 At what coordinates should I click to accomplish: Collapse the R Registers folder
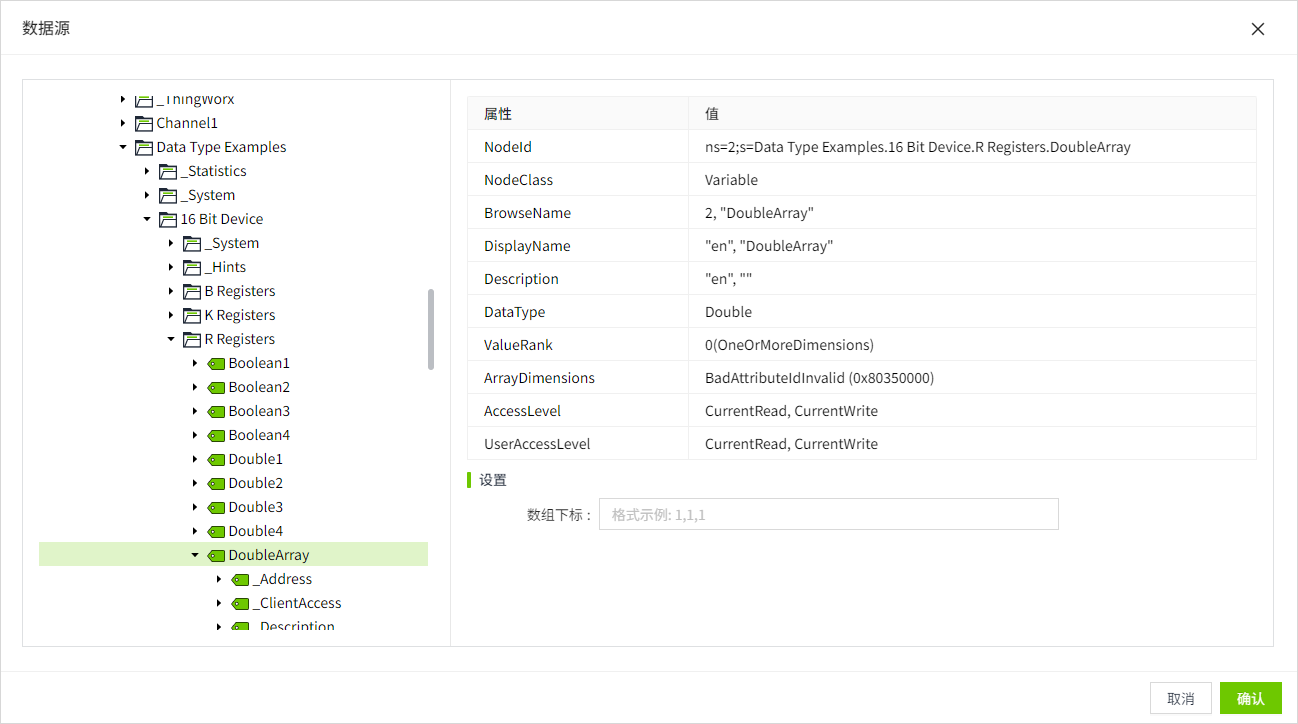point(171,339)
